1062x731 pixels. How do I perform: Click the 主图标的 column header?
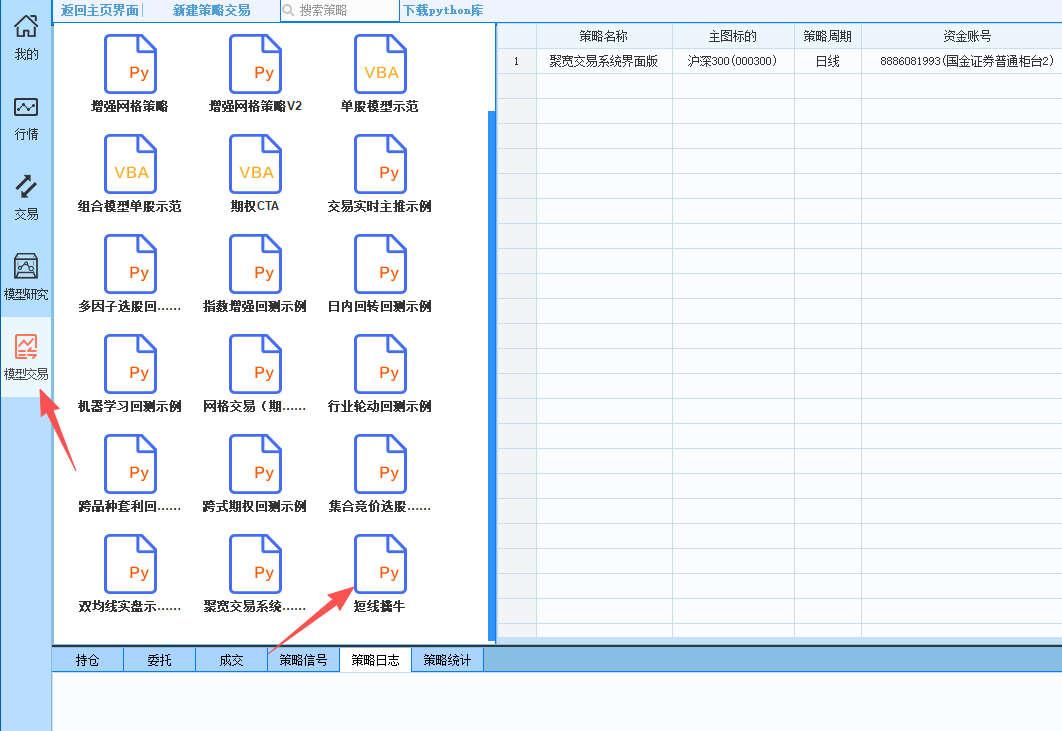[x=733, y=36]
